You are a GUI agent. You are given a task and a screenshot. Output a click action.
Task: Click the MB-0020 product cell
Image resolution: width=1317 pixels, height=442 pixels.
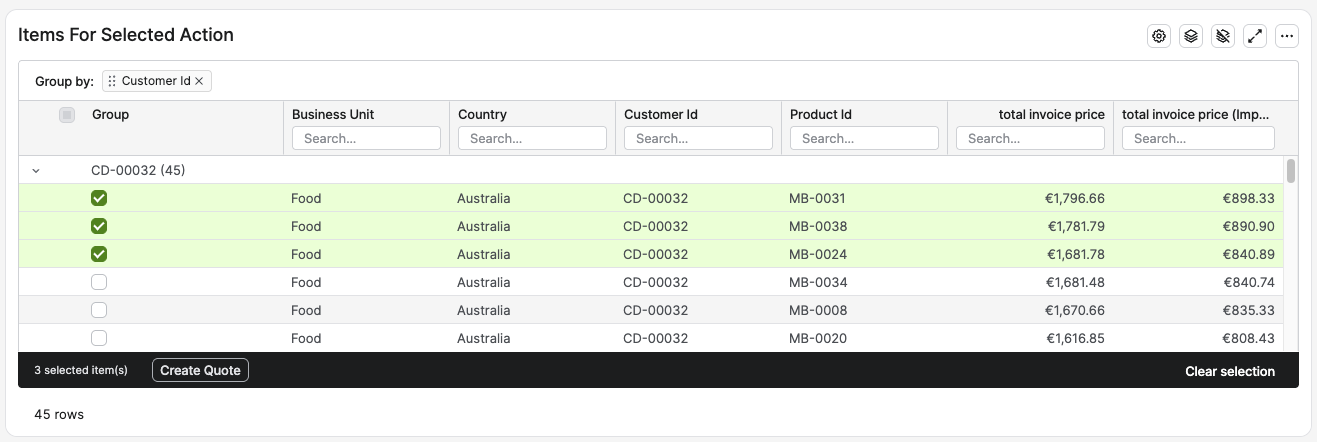818,338
